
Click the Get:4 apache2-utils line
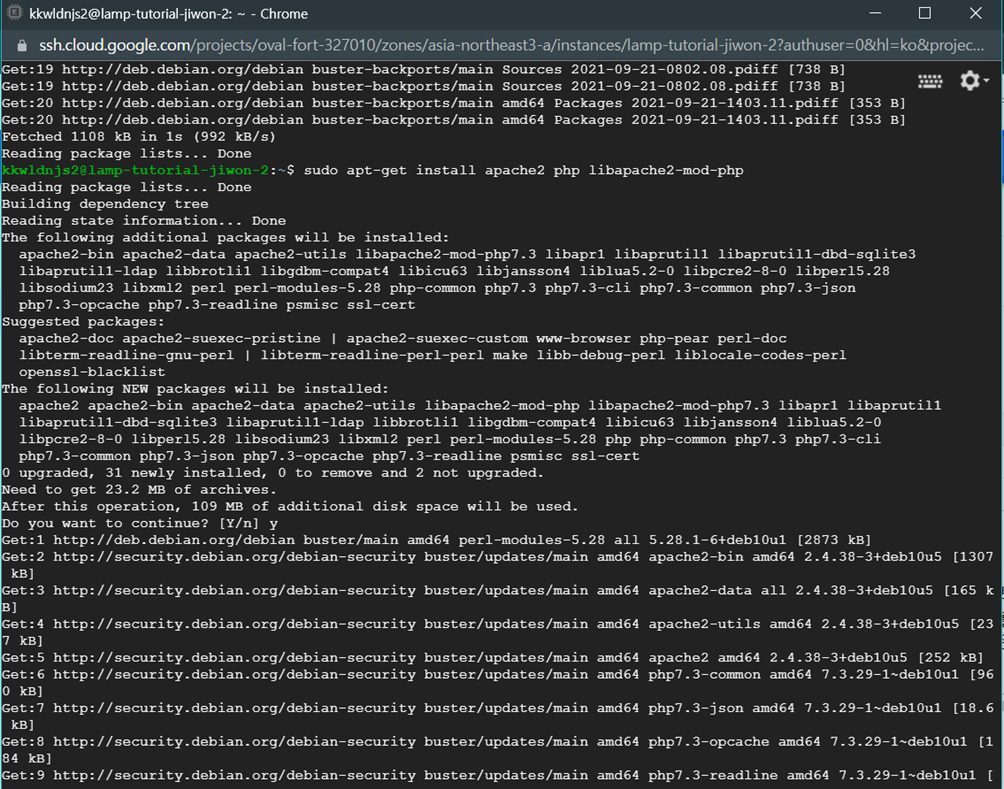(498, 632)
